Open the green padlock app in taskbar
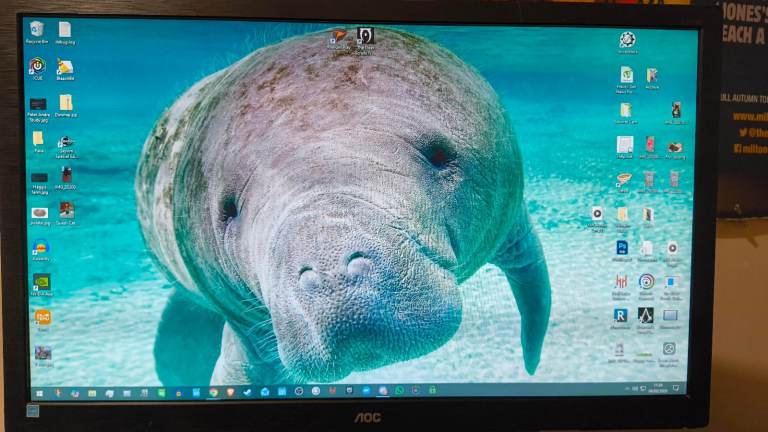The image size is (768, 432). click(432, 390)
